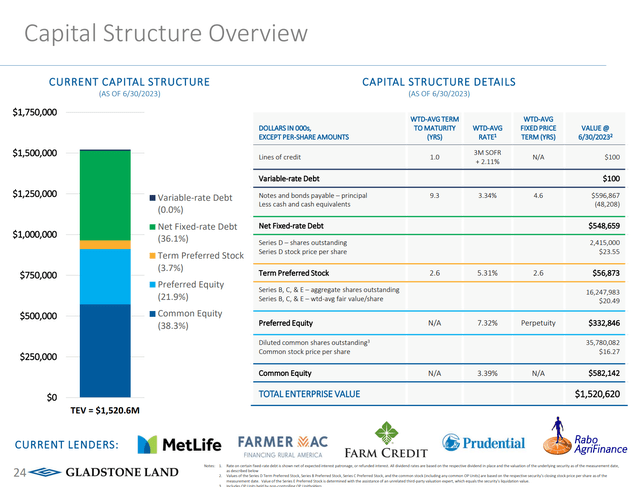
Task: Click the Farm Credit logo
Action: (x=386, y=440)
